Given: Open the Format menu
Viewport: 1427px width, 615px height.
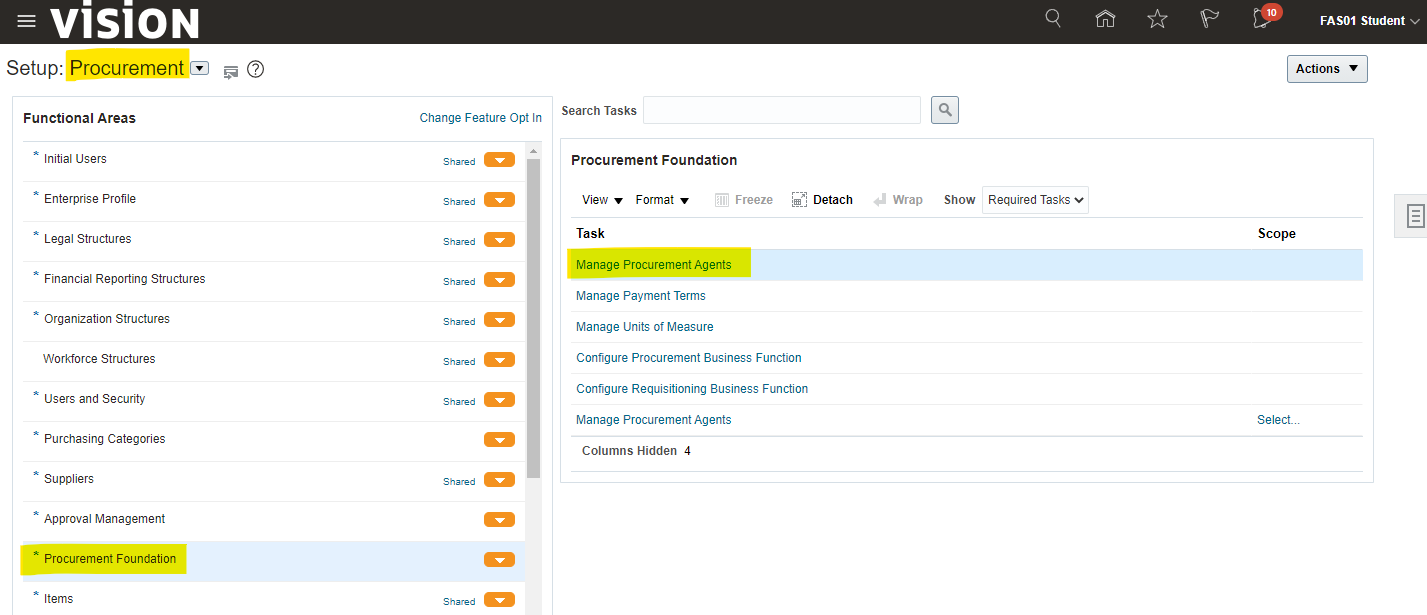Looking at the screenshot, I should [662, 200].
